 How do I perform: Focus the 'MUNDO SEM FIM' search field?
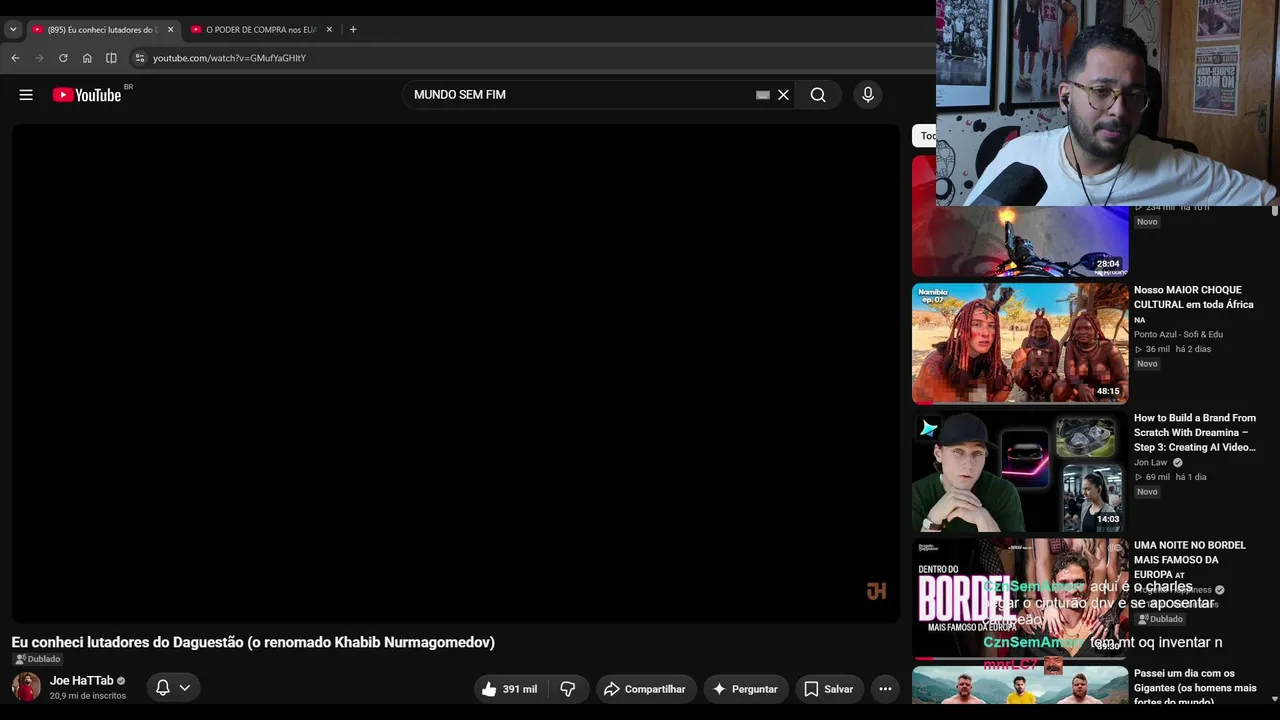[x=580, y=95]
